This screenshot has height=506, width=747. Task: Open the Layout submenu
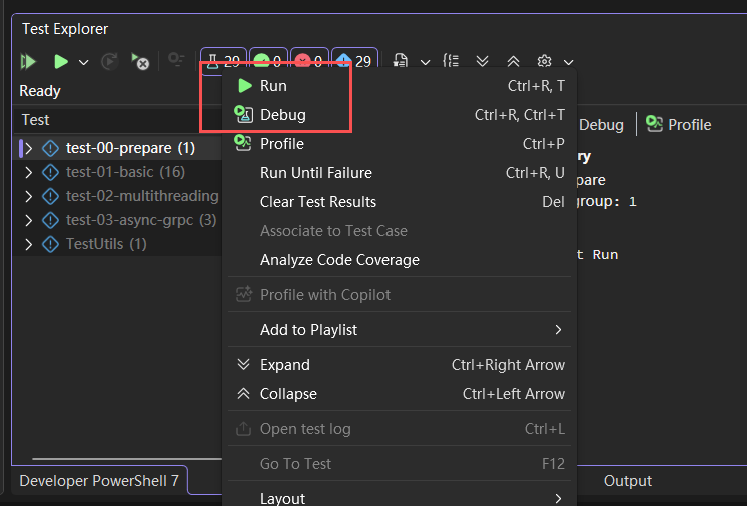399,498
